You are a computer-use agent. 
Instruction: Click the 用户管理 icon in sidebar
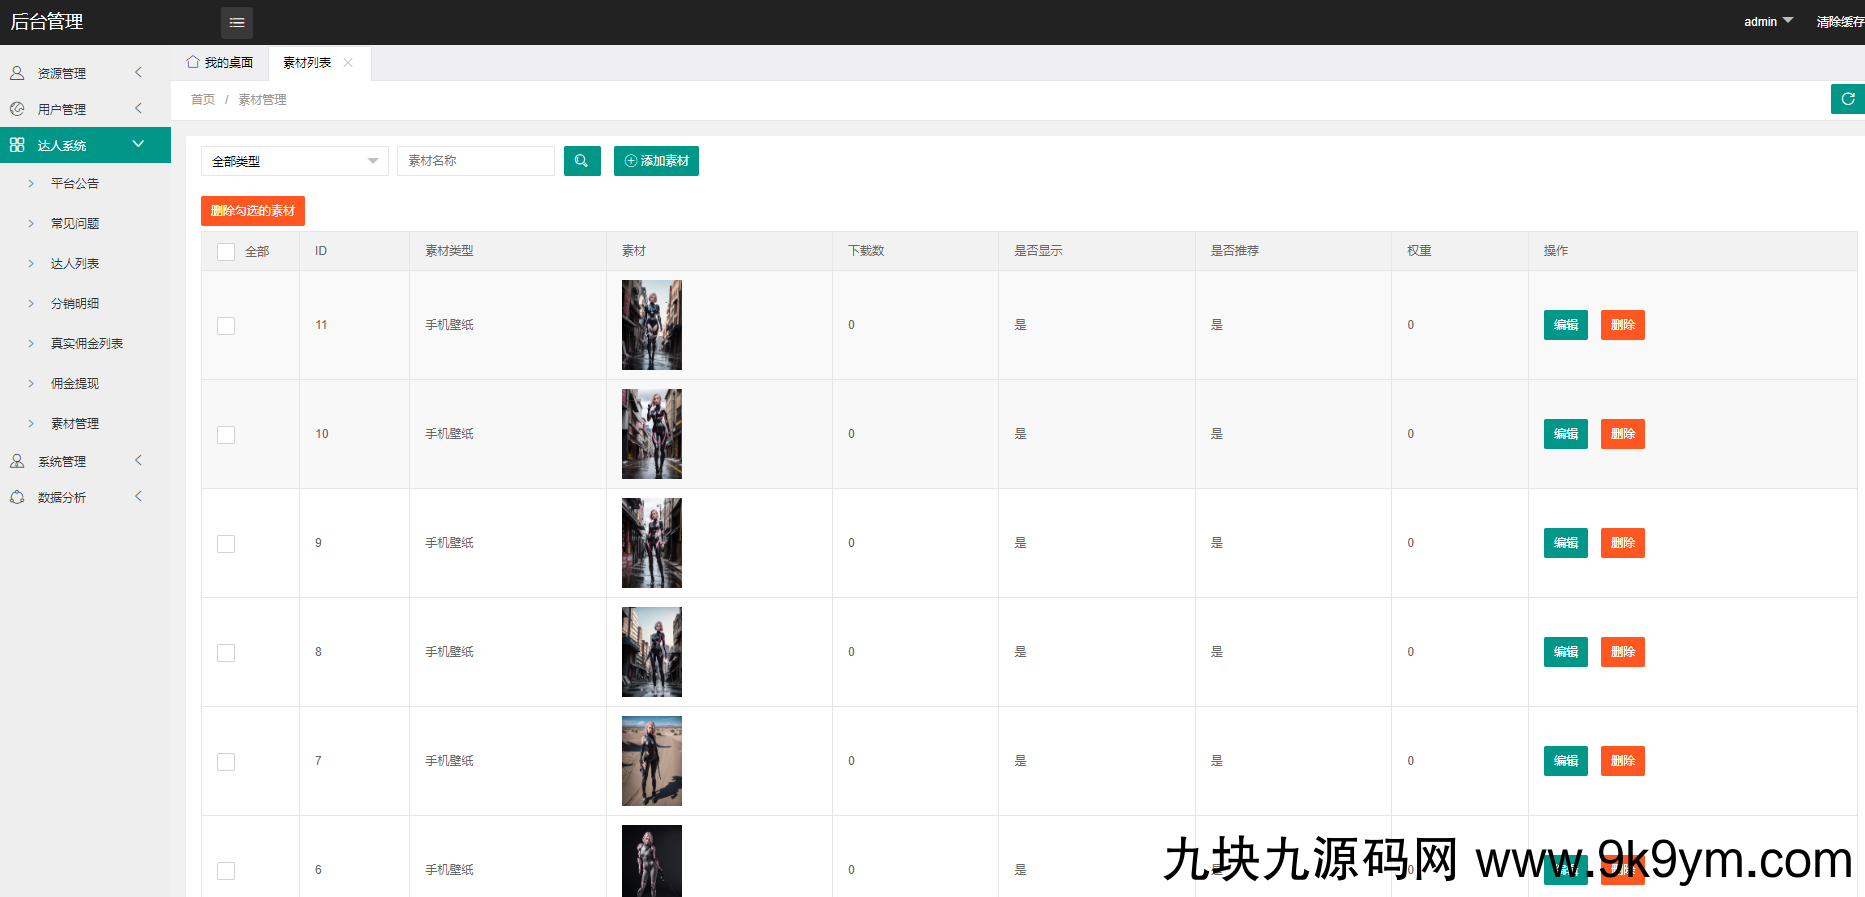[x=17, y=109]
